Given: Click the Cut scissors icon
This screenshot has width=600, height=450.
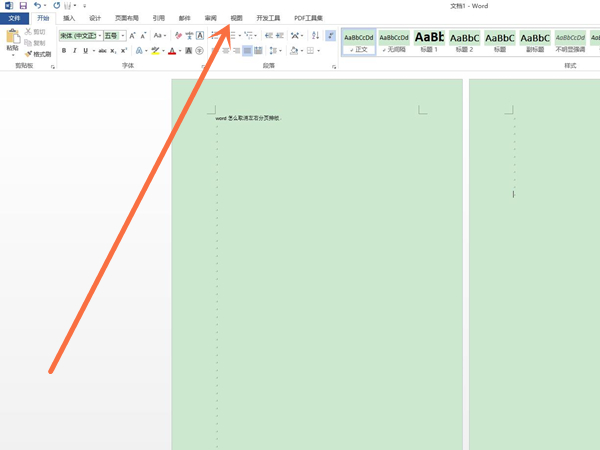Looking at the screenshot, I should 29,32.
